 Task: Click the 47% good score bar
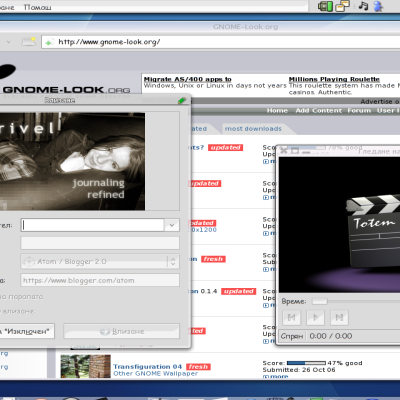click(306, 363)
